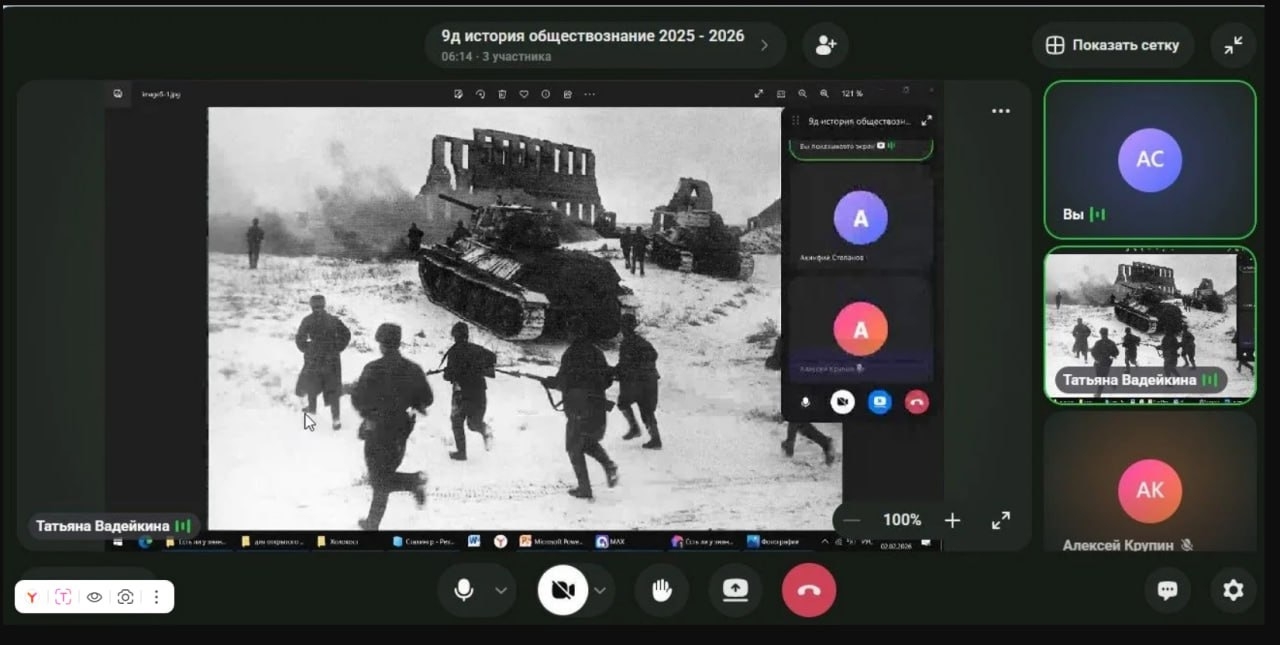
Task: Click the Показать сетку button
Action: coord(1113,45)
